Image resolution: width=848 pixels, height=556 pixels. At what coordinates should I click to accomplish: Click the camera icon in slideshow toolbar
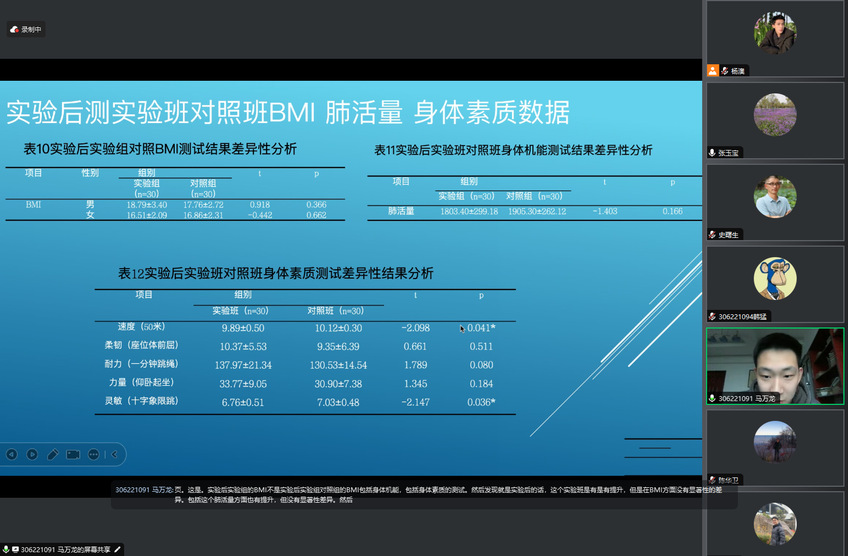(x=73, y=454)
